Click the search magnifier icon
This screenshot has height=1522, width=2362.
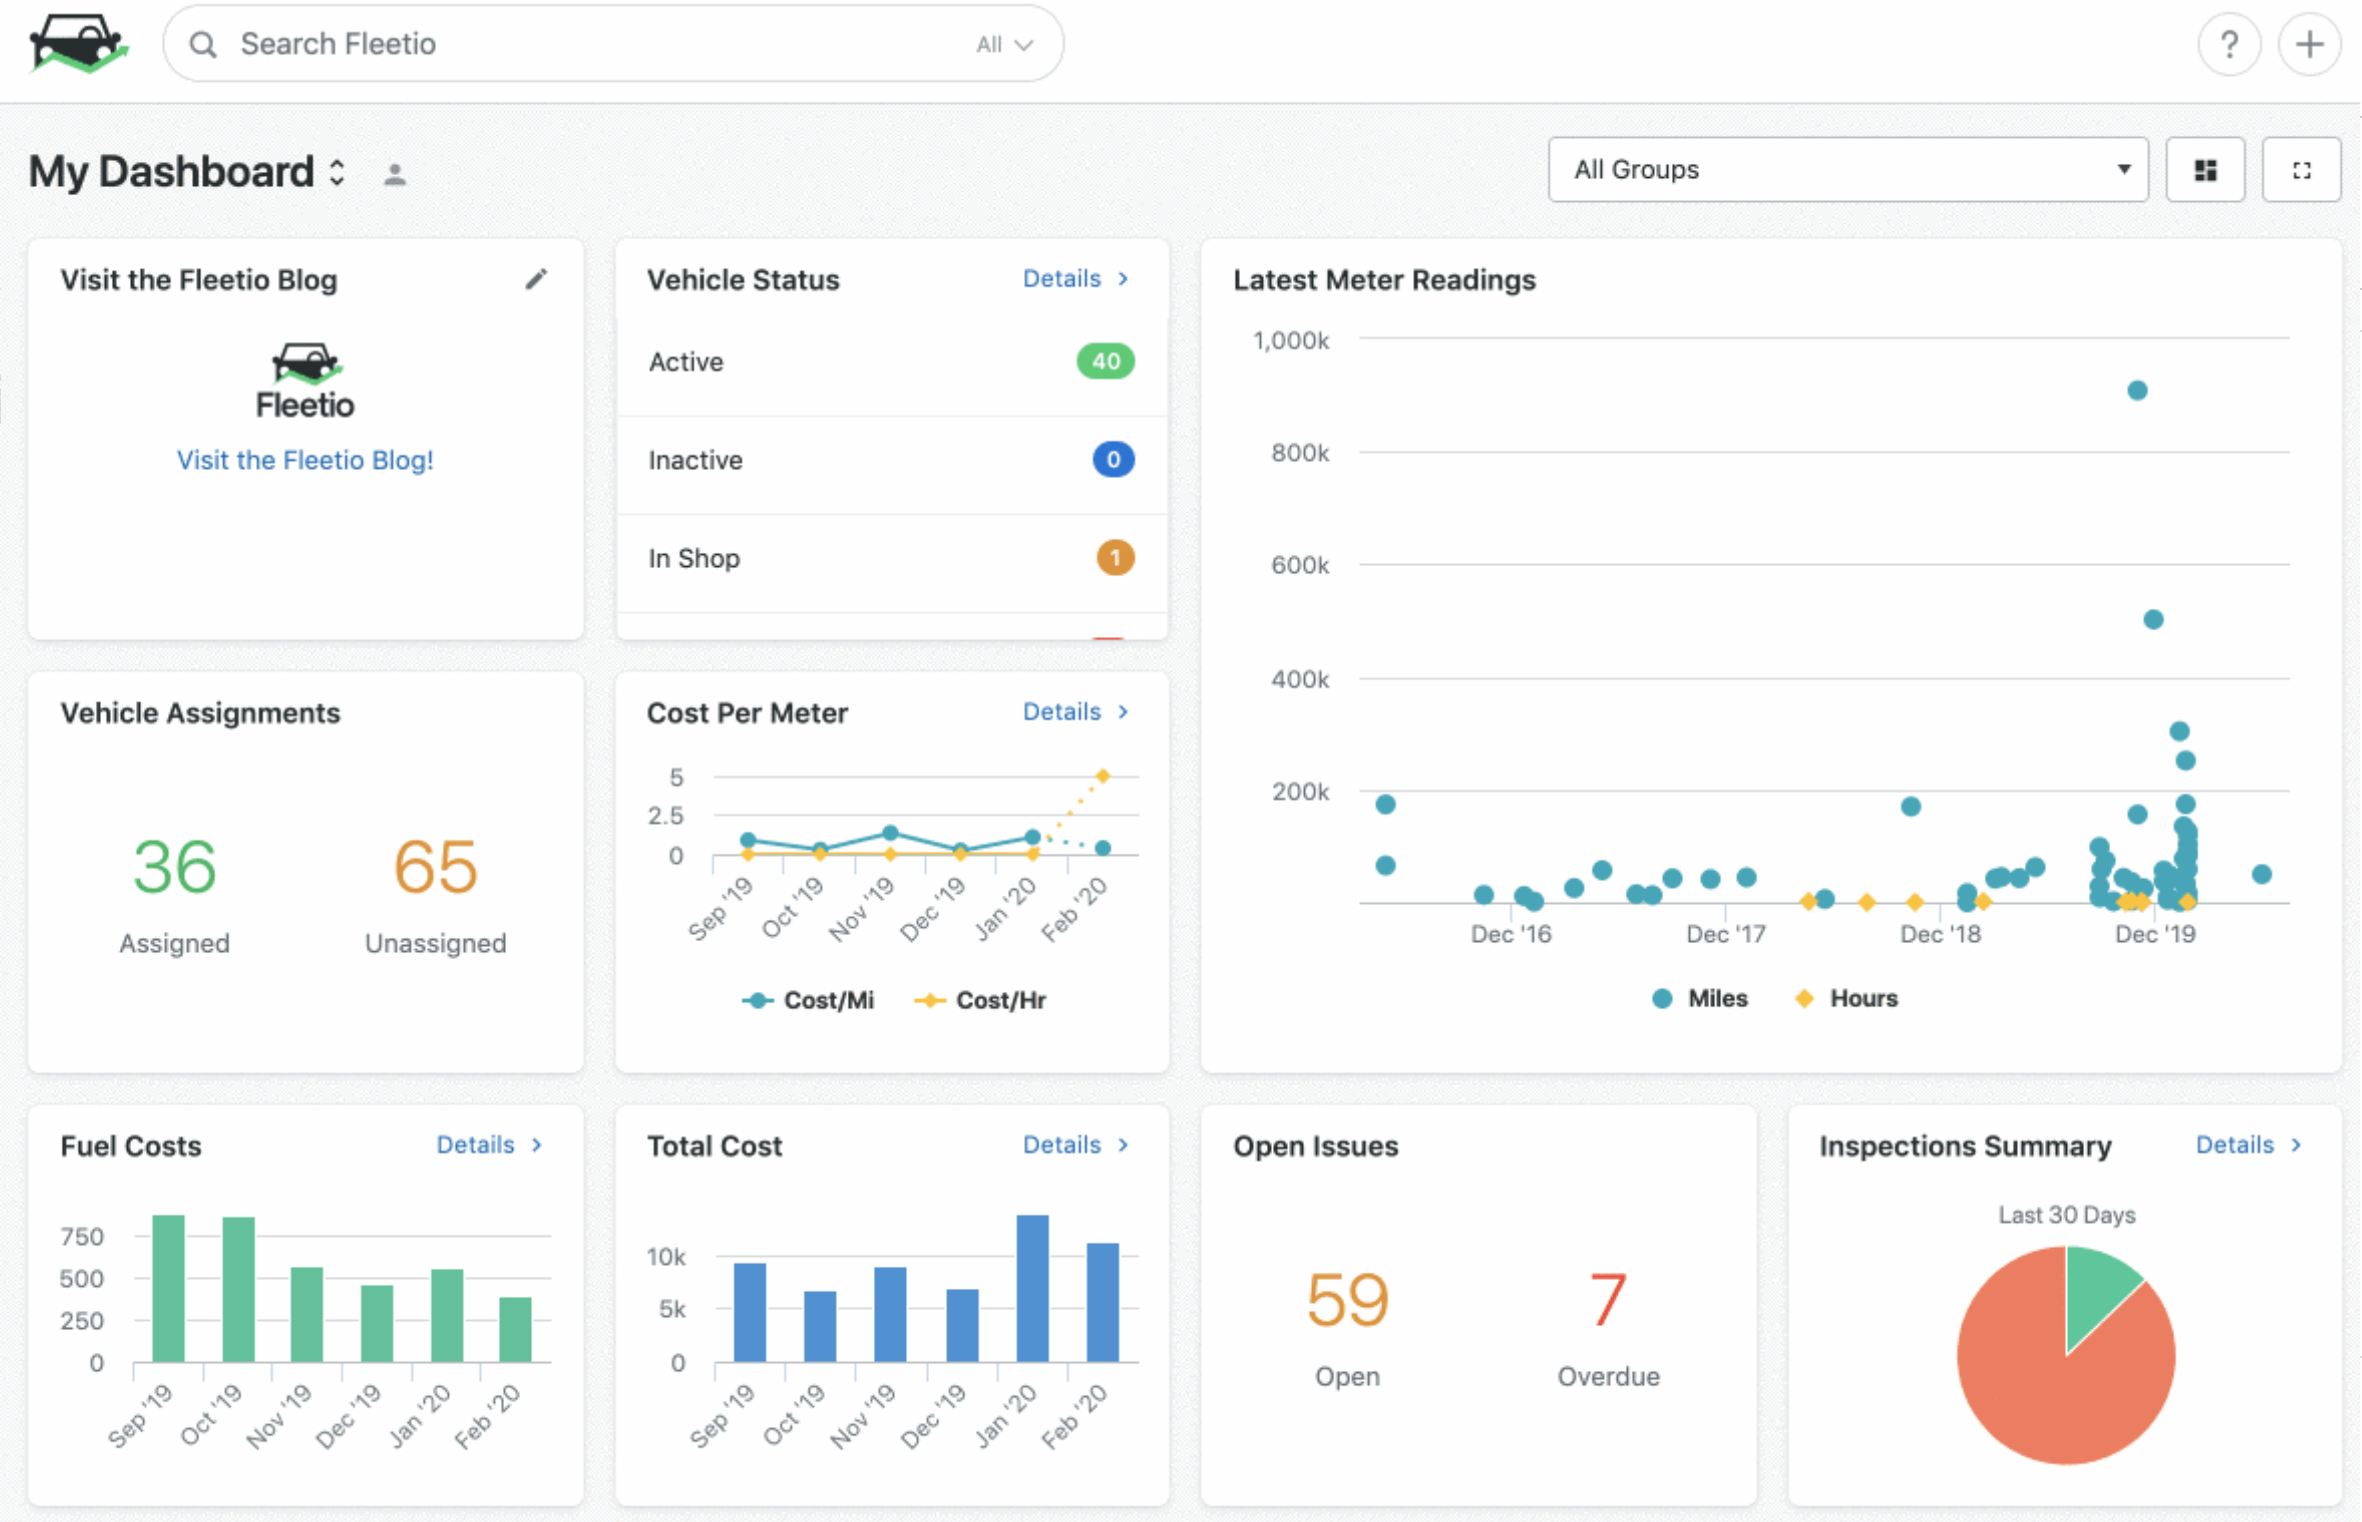203,44
